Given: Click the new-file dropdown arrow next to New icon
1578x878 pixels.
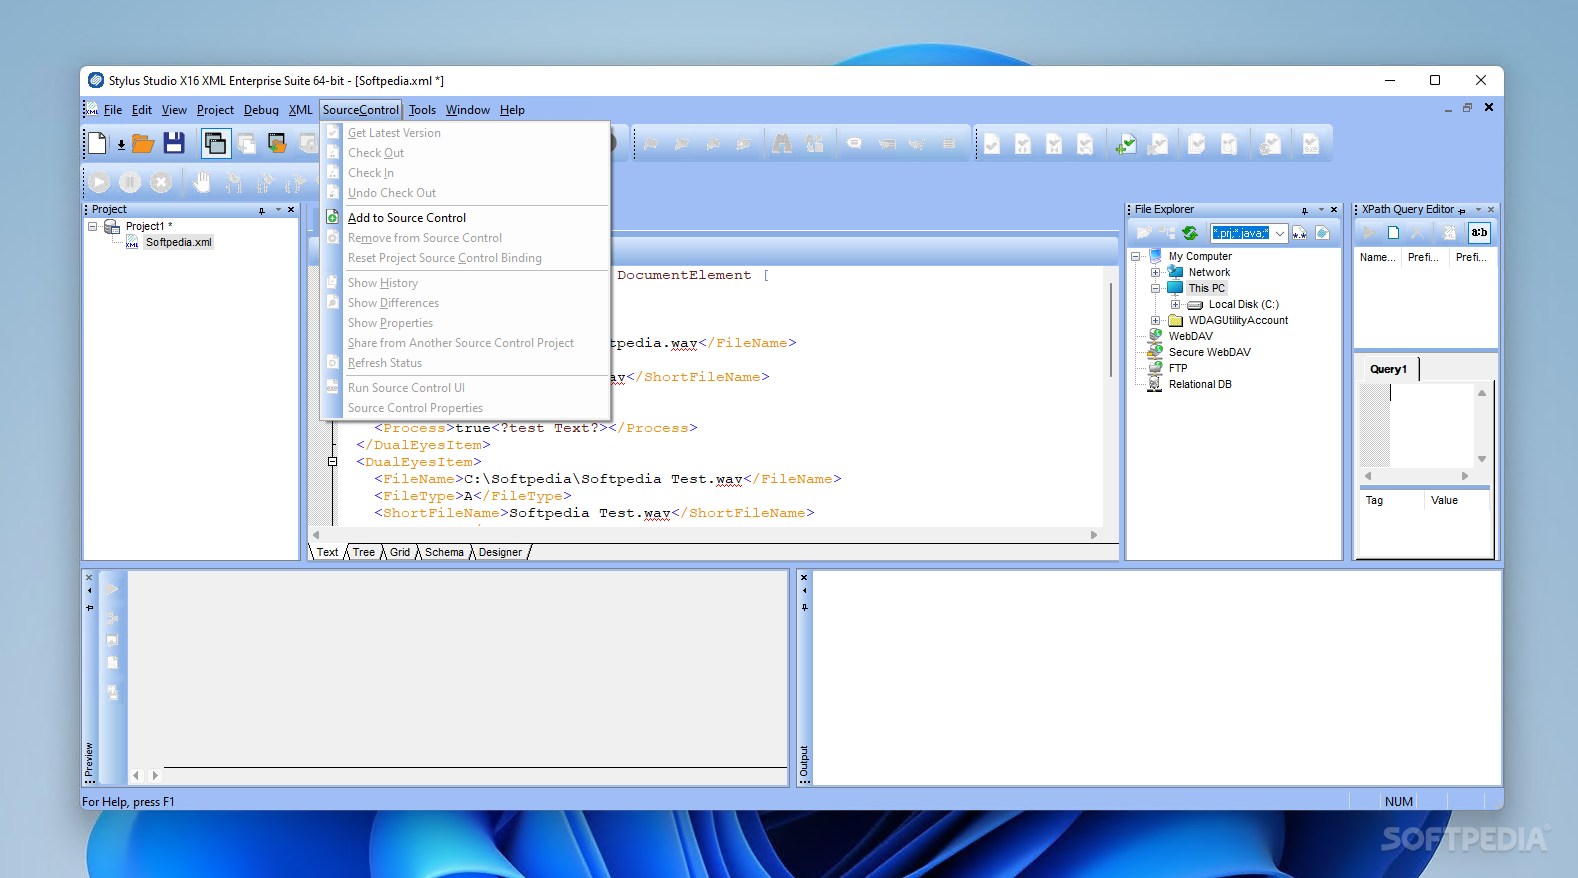Looking at the screenshot, I should tap(121, 145).
